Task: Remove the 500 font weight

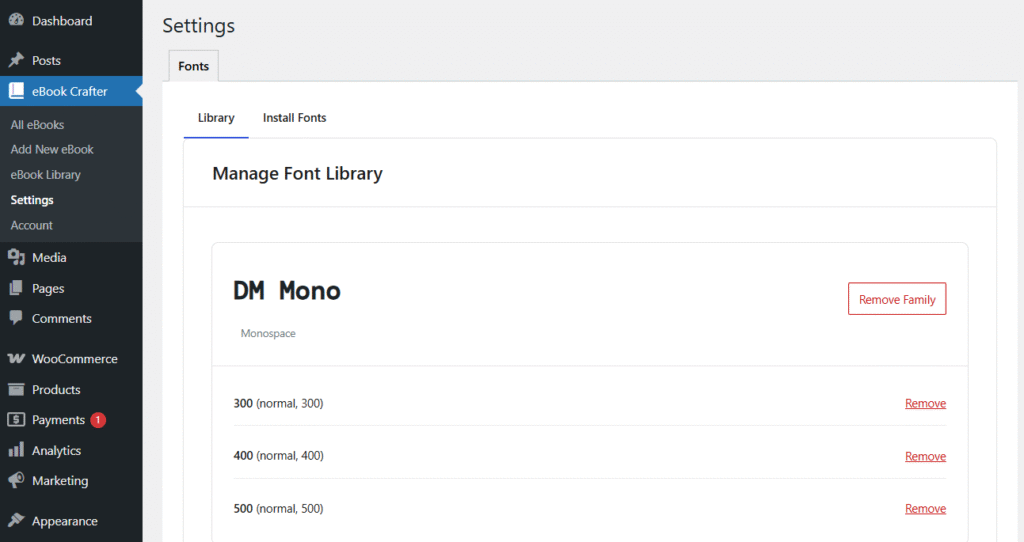Action: 925,509
